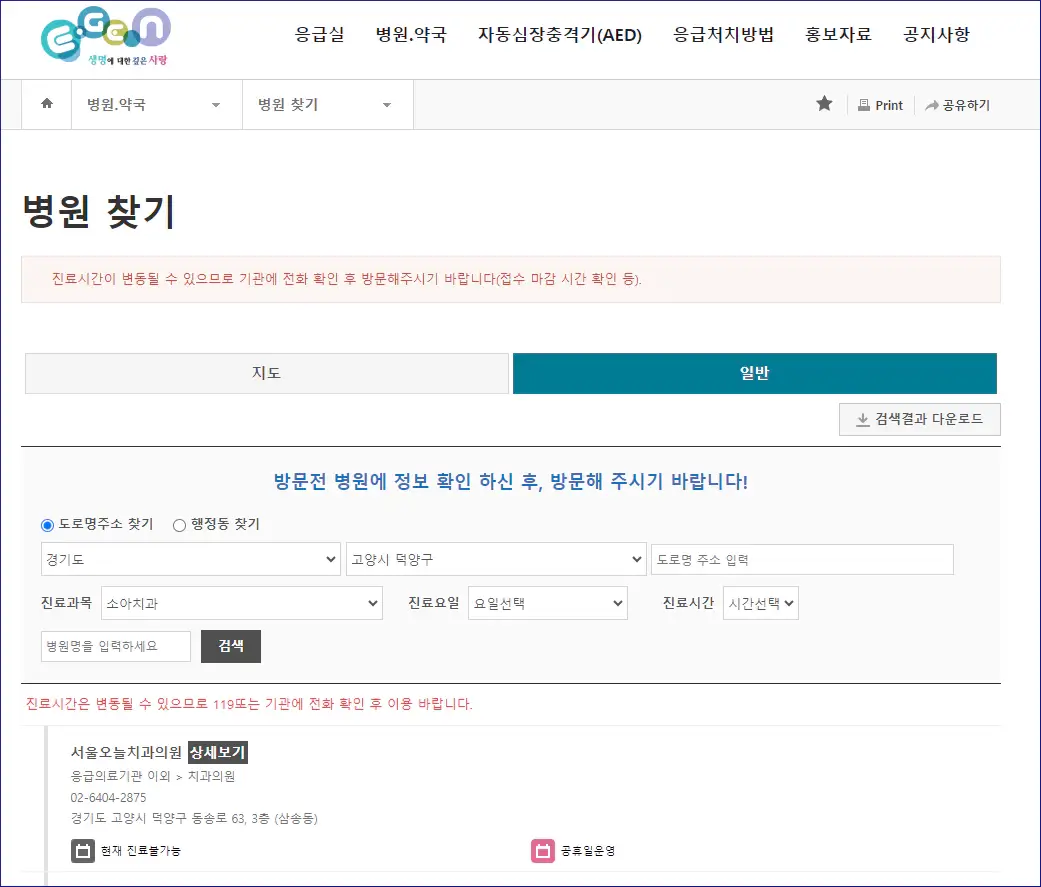Select 공지사항 from the top navigation

click(x=935, y=33)
